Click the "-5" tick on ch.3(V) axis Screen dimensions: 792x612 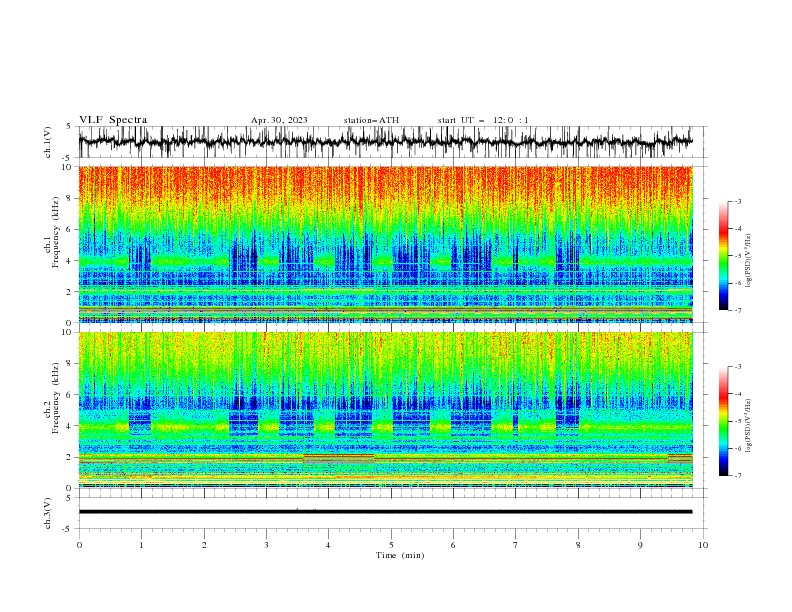coord(68,529)
